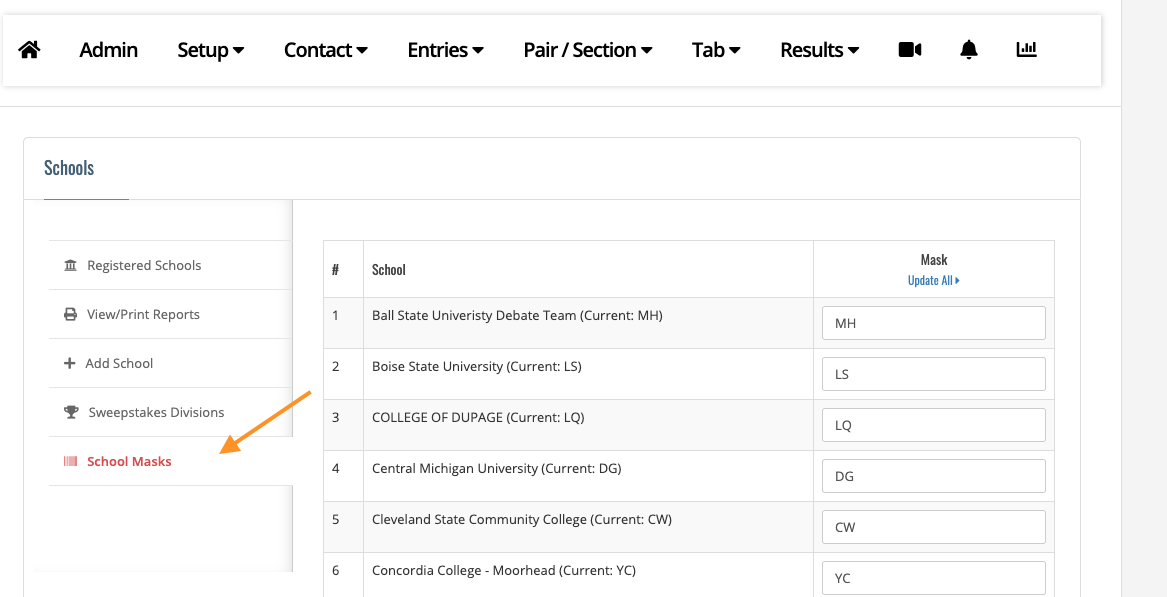Select the Admin menu item
1167x597 pixels.
pyautogui.click(x=109, y=50)
